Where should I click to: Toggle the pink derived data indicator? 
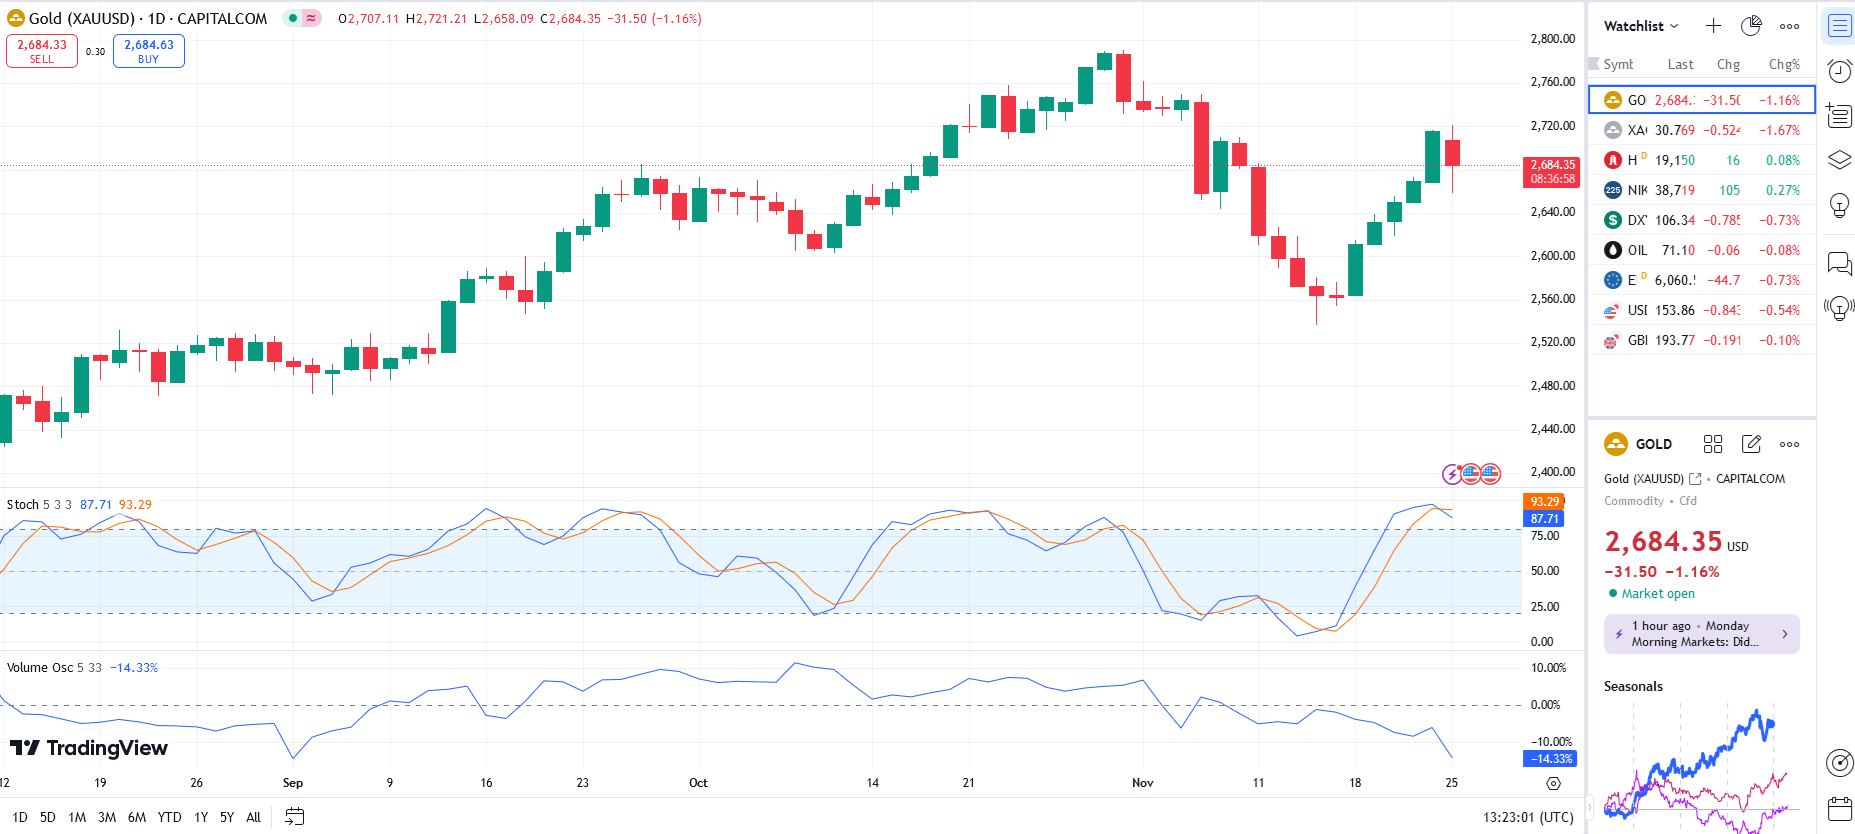click(x=311, y=18)
